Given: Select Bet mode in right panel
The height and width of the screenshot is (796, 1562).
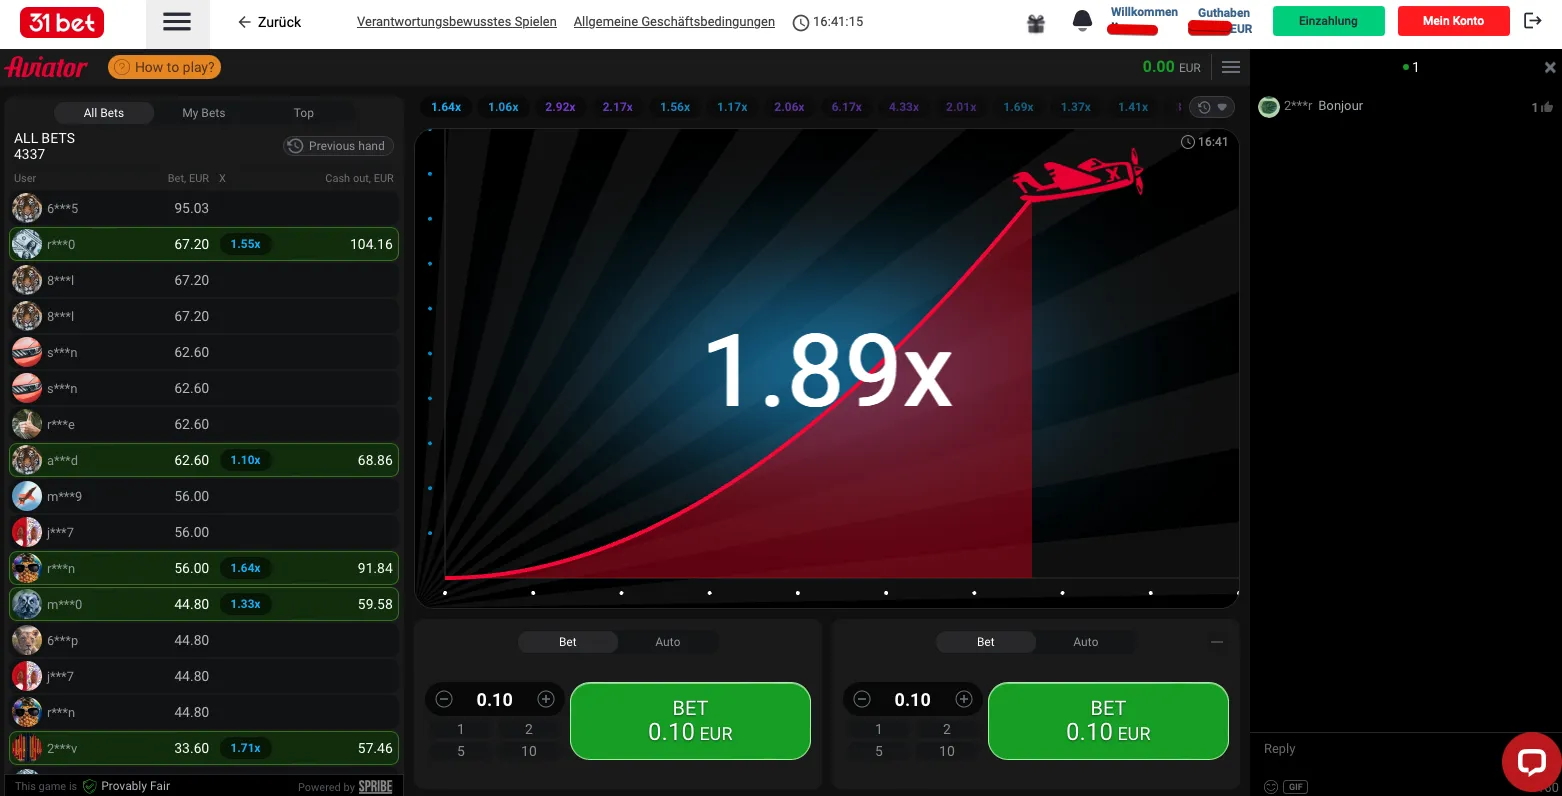Looking at the screenshot, I should (985, 642).
